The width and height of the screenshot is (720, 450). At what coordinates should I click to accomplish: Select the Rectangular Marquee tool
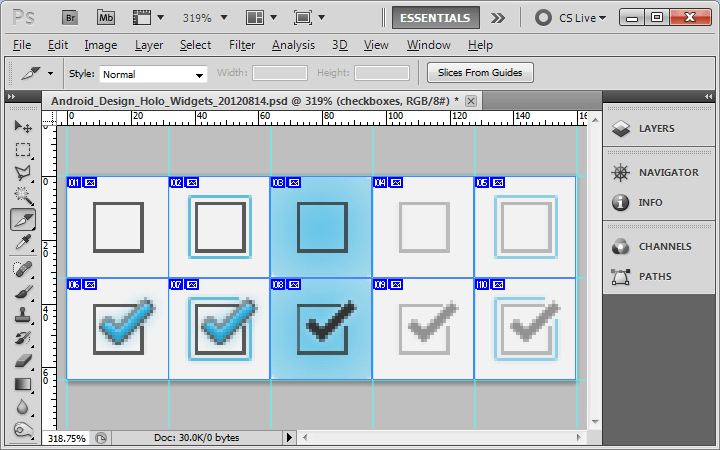click(x=22, y=150)
